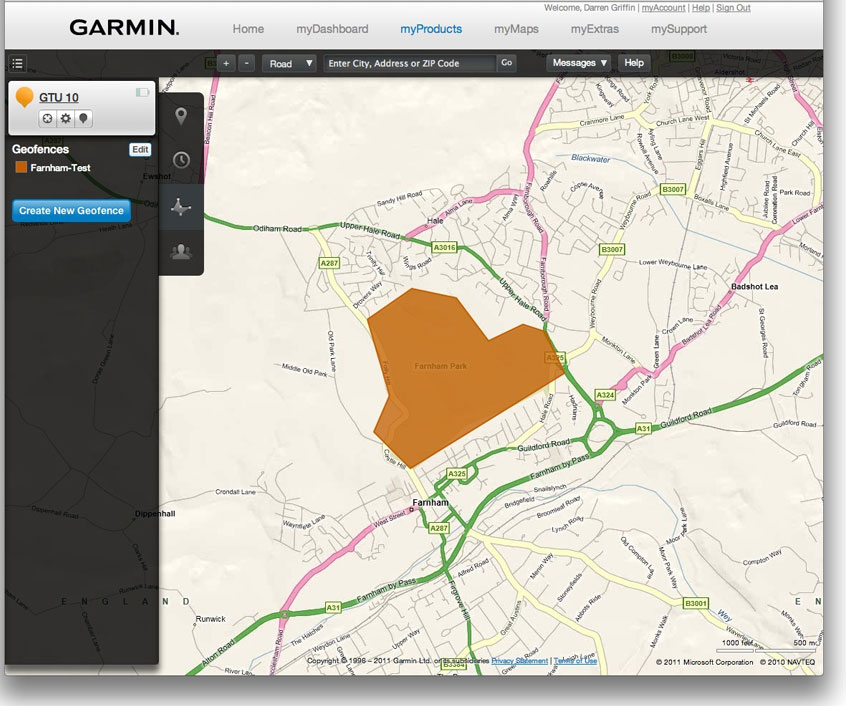
Task: Click the Sign Out link
Action: pos(733,8)
